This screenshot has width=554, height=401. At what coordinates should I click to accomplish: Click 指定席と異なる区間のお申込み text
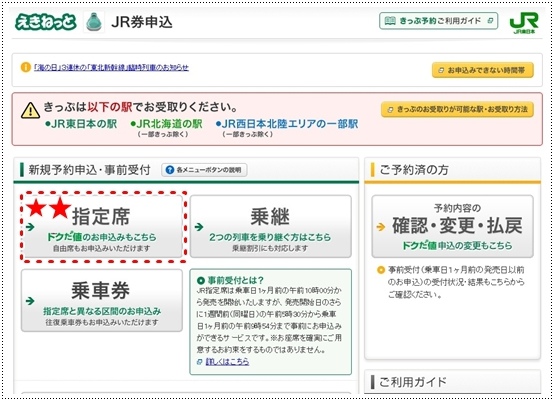click(x=102, y=311)
